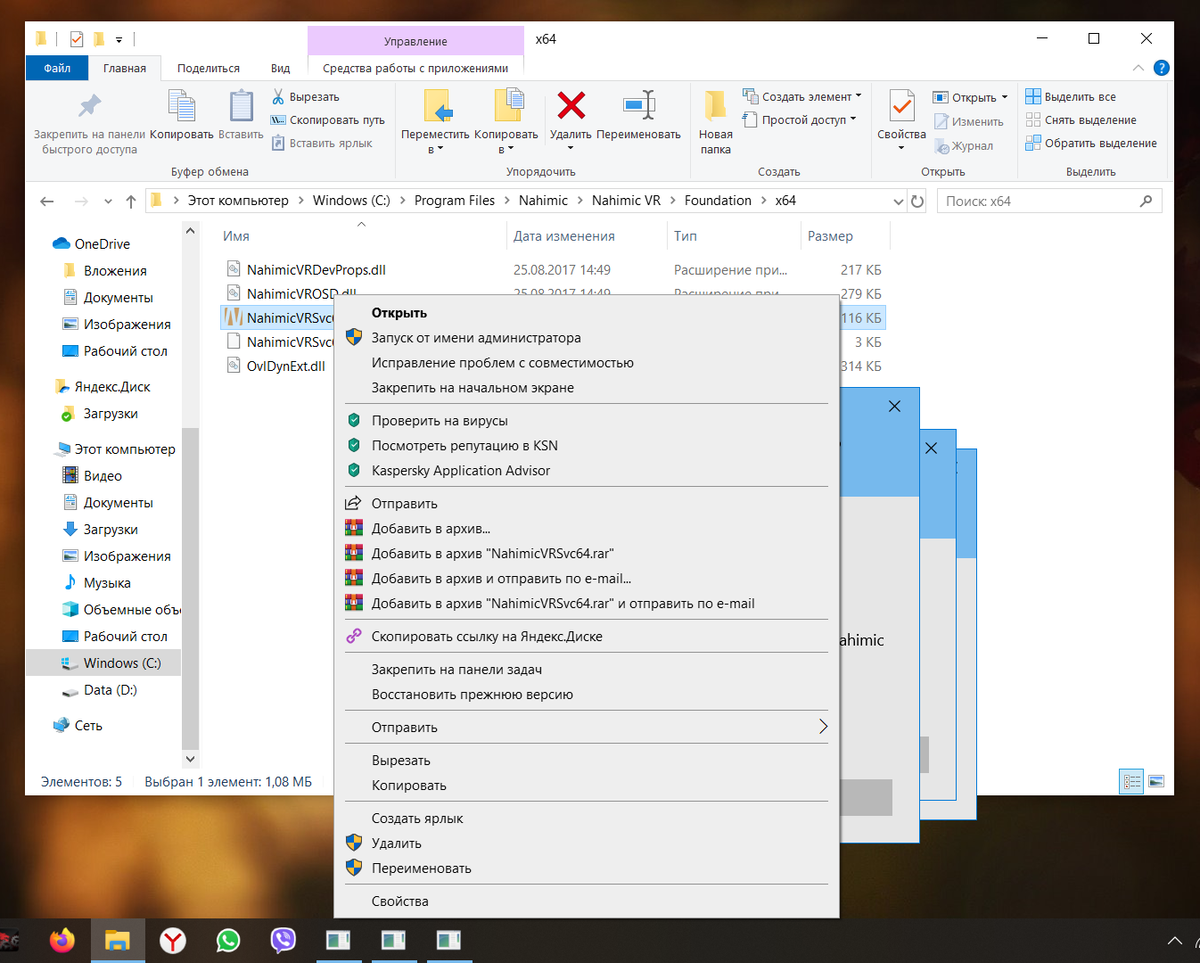Click the red Удалить icon in ribbon
Image resolution: width=1200 pixels, height=963 pixels.
571,105
